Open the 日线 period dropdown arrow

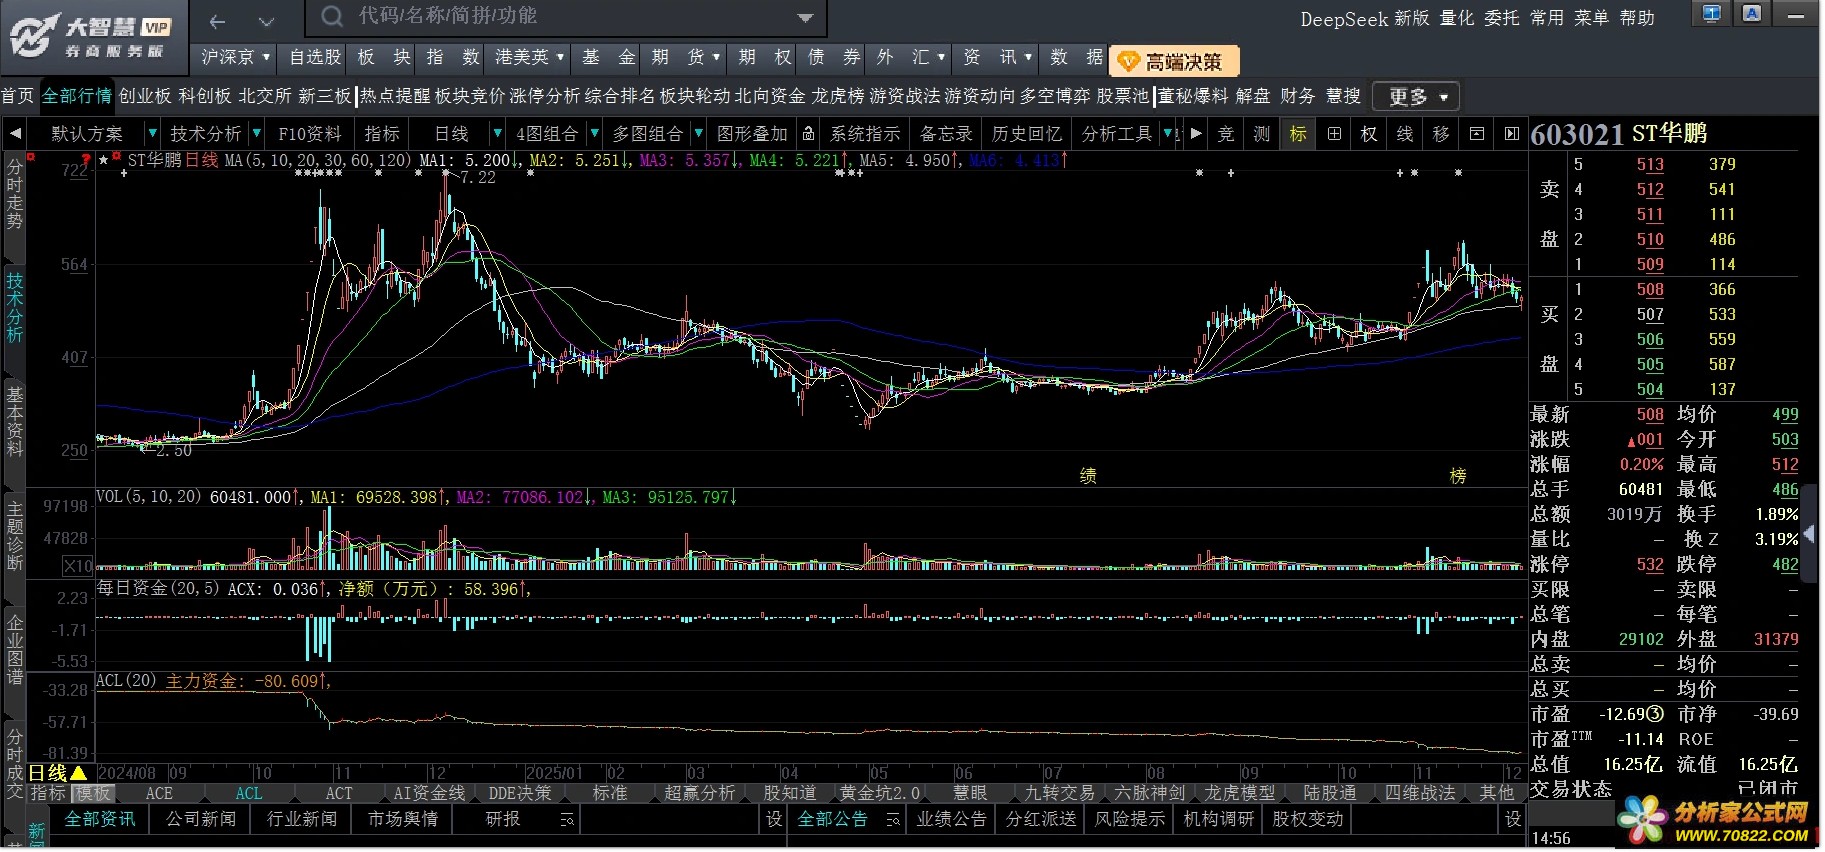coord(497,134)
